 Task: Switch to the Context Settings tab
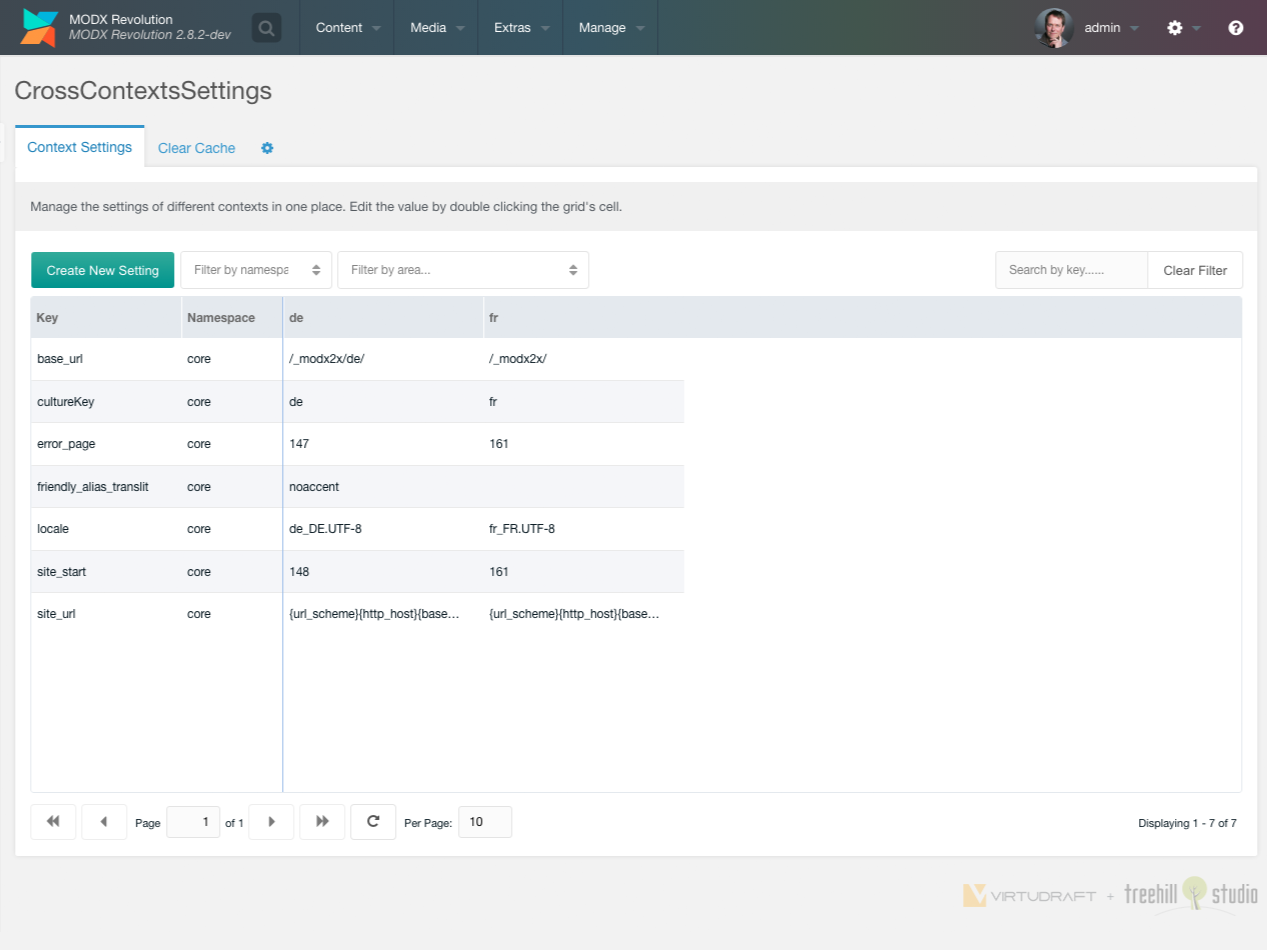pos(80,147)
